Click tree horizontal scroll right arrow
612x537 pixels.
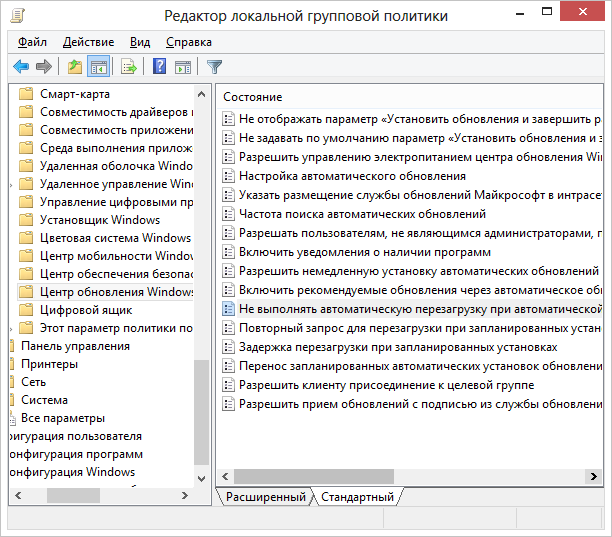point(185,495)
